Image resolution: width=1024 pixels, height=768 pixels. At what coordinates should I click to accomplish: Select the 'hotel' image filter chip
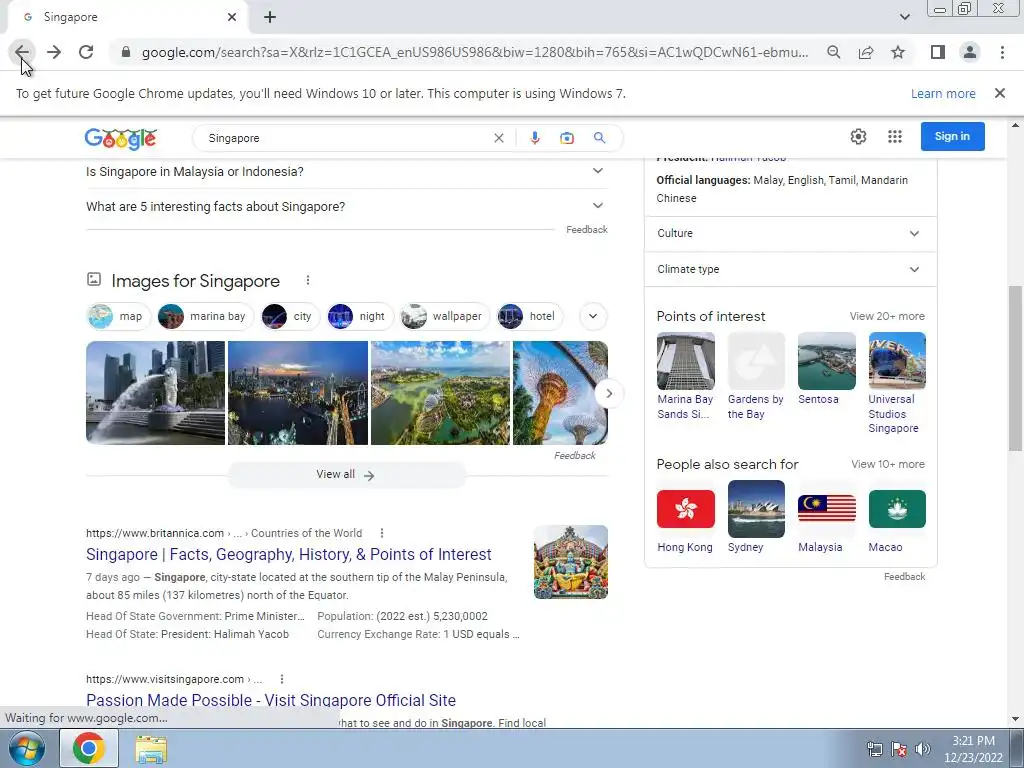pyautogui.click(x=530, y=316)
